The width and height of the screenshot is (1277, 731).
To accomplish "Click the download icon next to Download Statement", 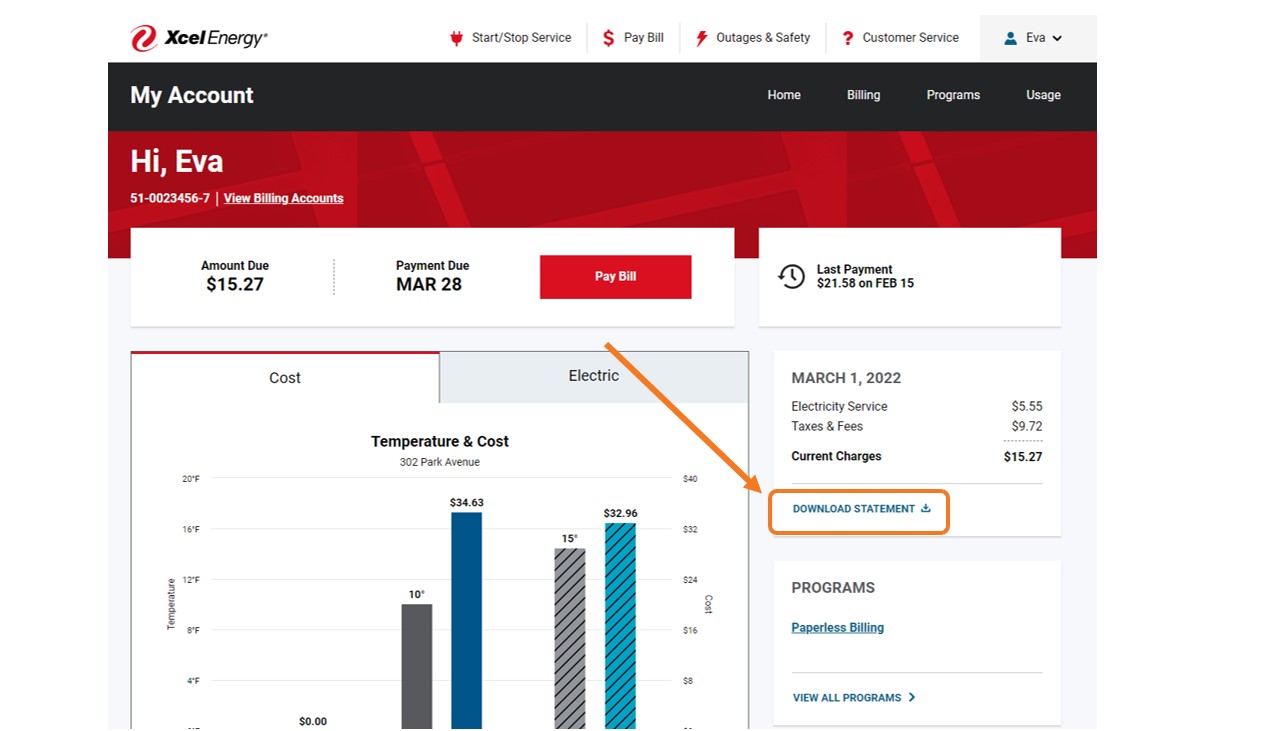I will tap(925, 508).
